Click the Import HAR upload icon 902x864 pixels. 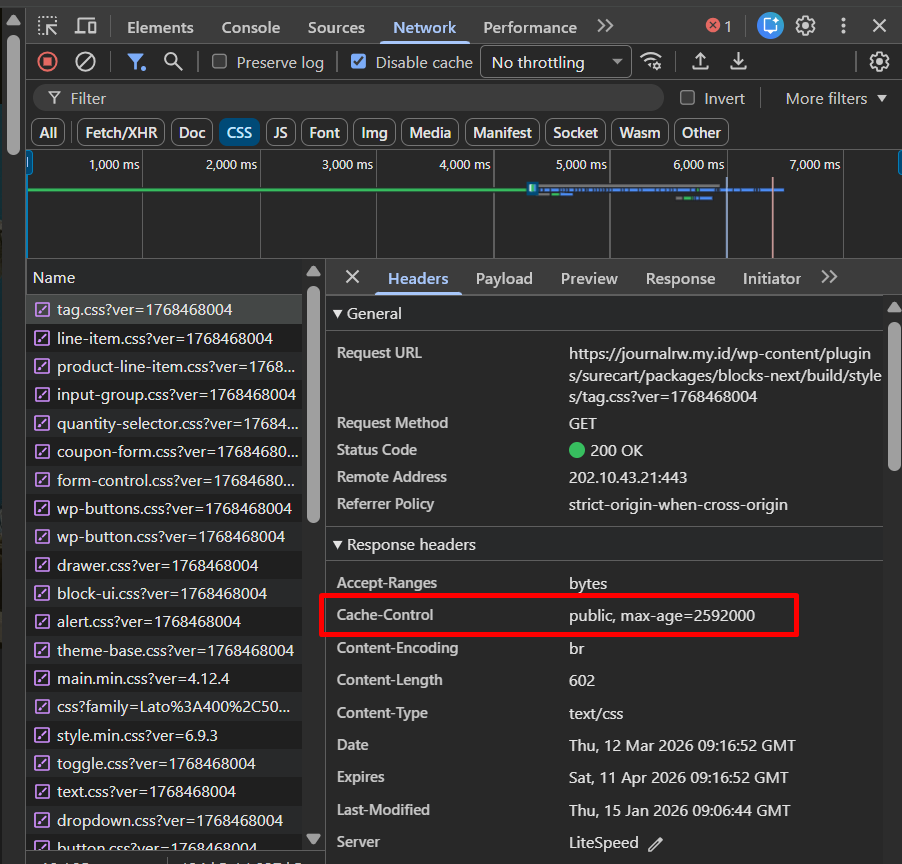click(701, 62)
